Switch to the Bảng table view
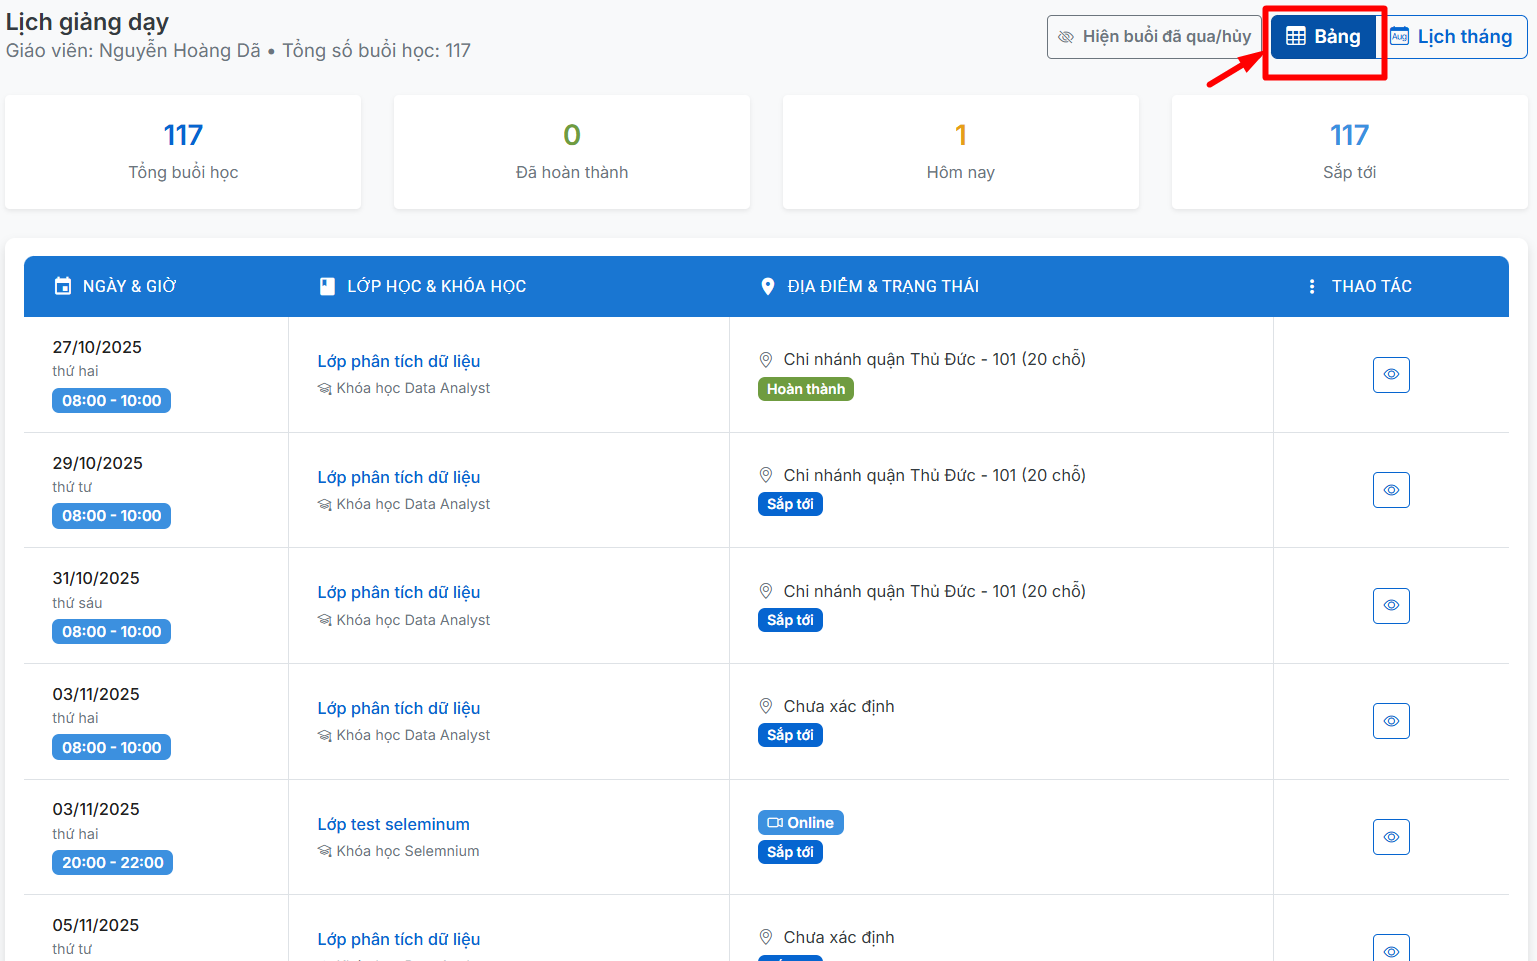The width and height of the screenshot is (1537, 961). [1323, 37]
